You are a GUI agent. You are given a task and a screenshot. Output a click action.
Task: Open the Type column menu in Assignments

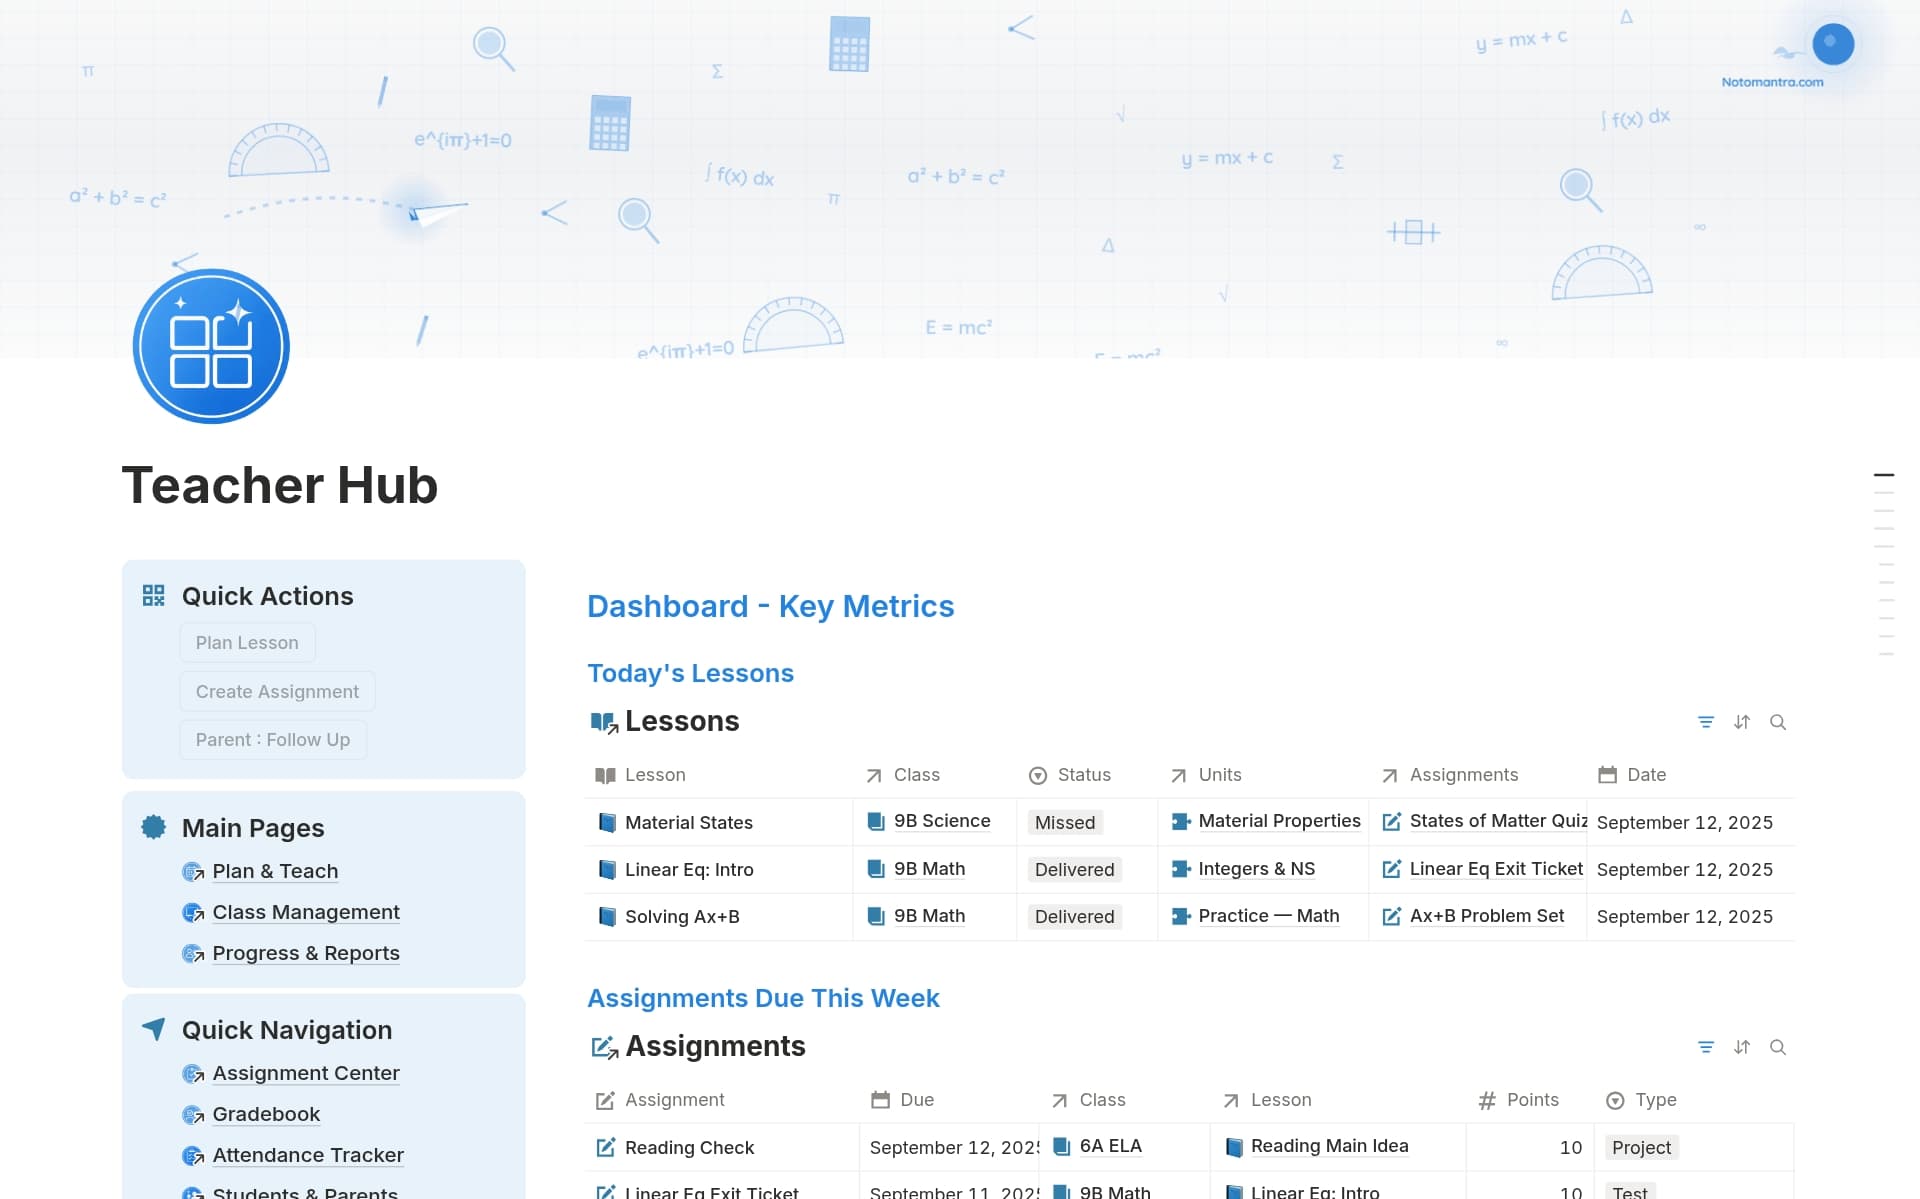point(1652,1099)
